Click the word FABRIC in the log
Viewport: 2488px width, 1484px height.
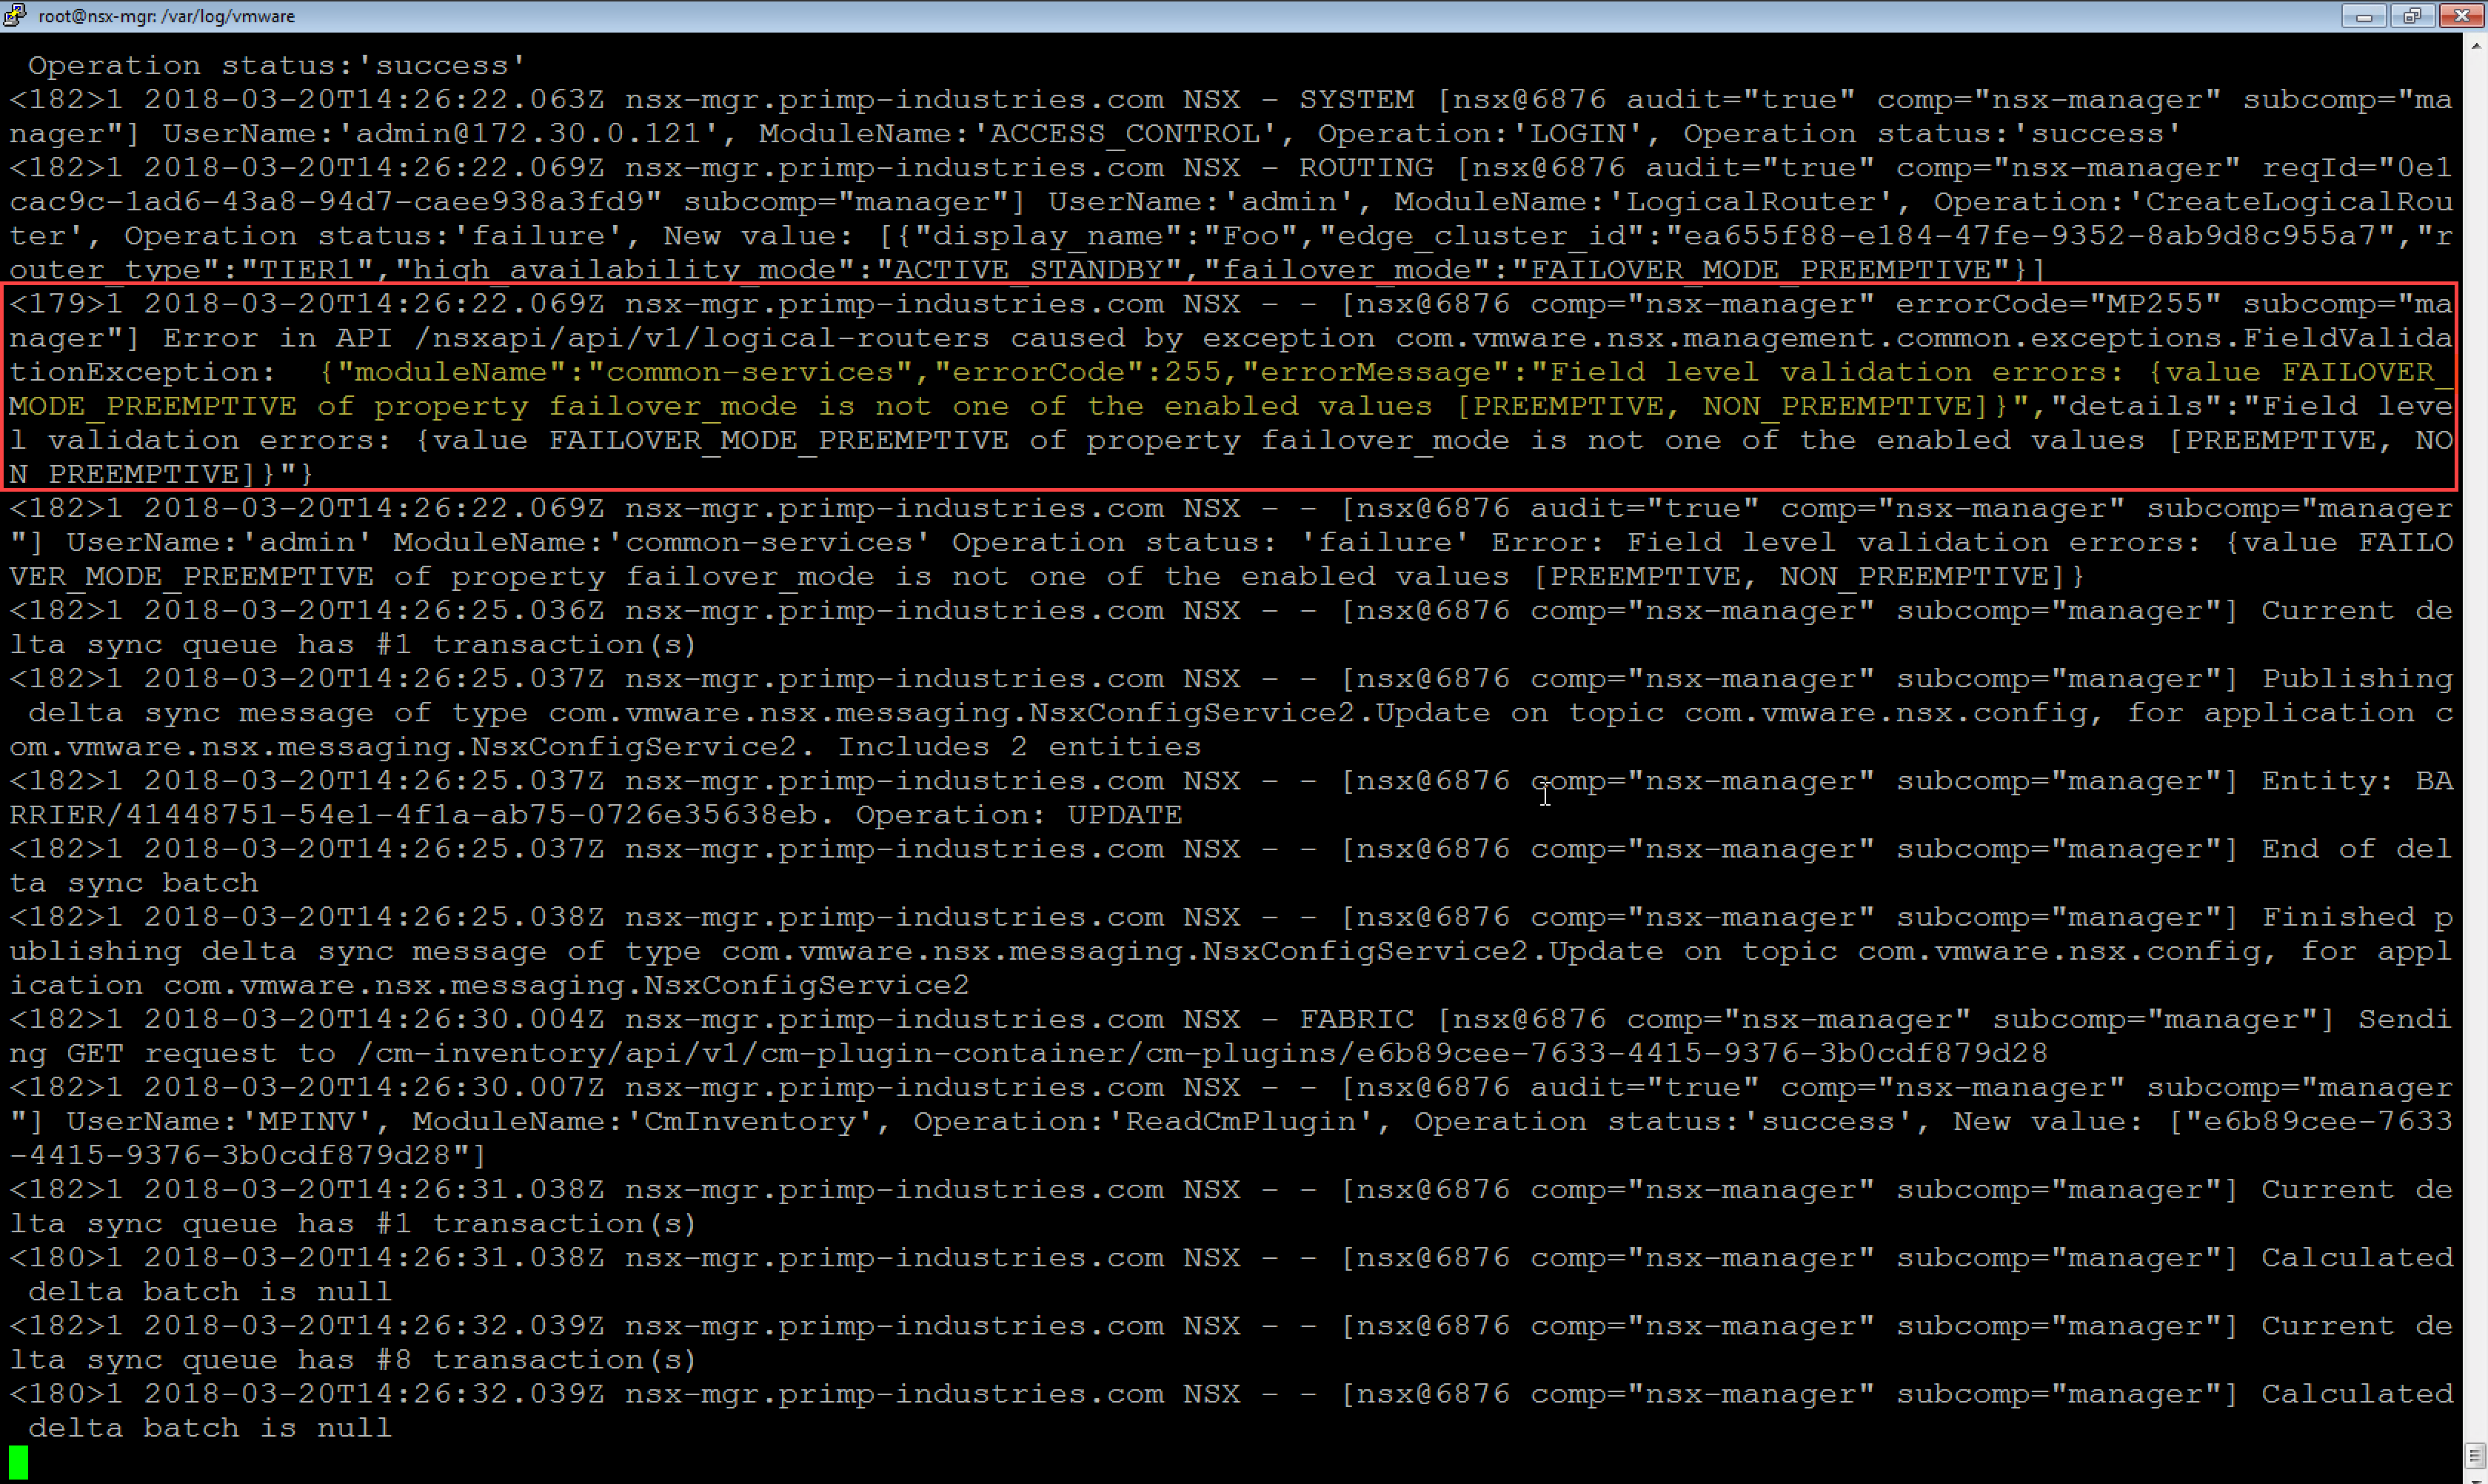tap(1356, 1020)
